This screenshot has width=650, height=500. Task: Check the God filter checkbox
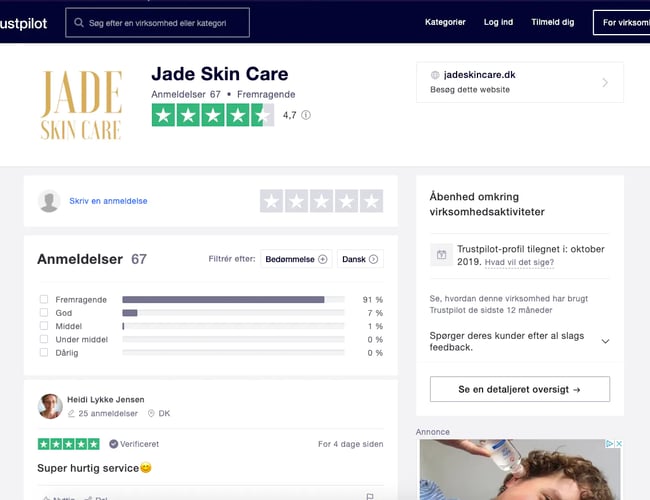44,312
